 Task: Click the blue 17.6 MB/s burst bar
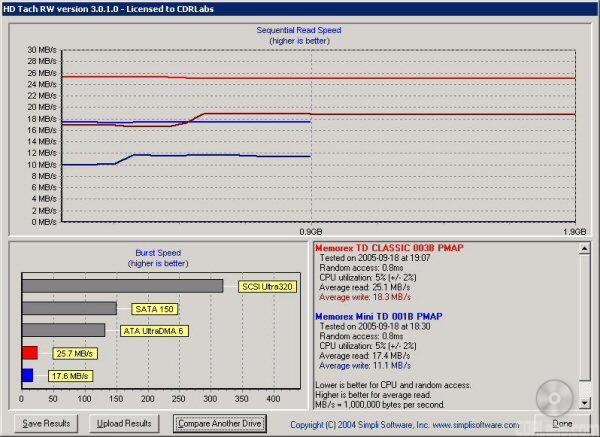point(27,375)
